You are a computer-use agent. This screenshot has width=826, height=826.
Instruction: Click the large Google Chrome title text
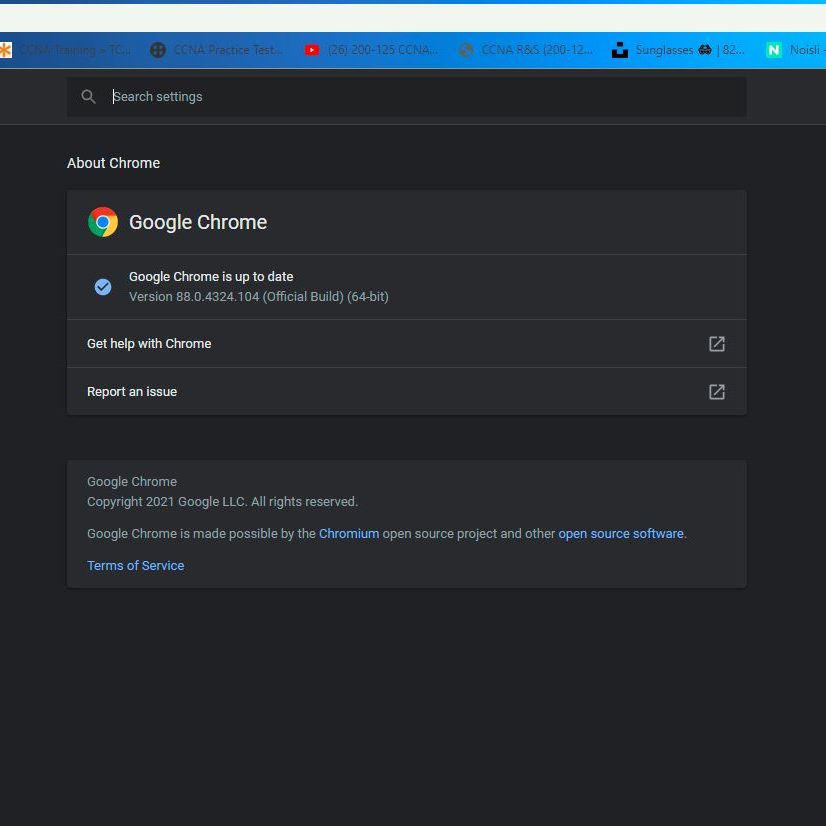click(198, 222)
